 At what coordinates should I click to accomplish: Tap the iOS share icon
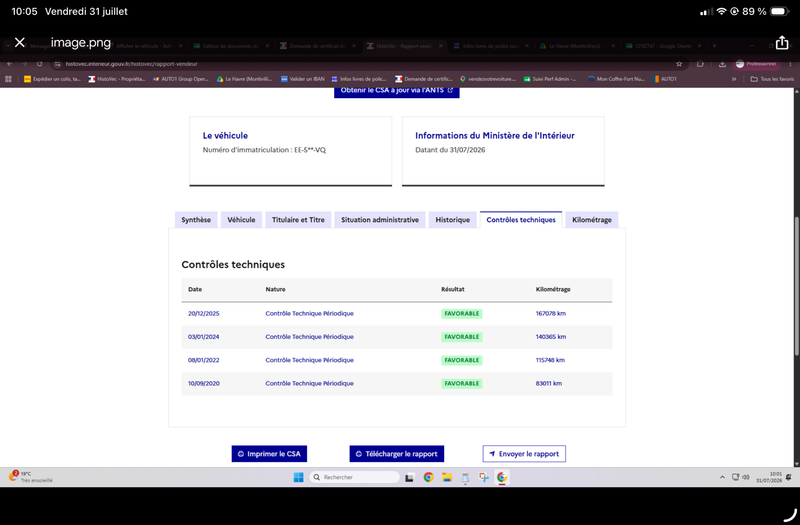point(782,42)
